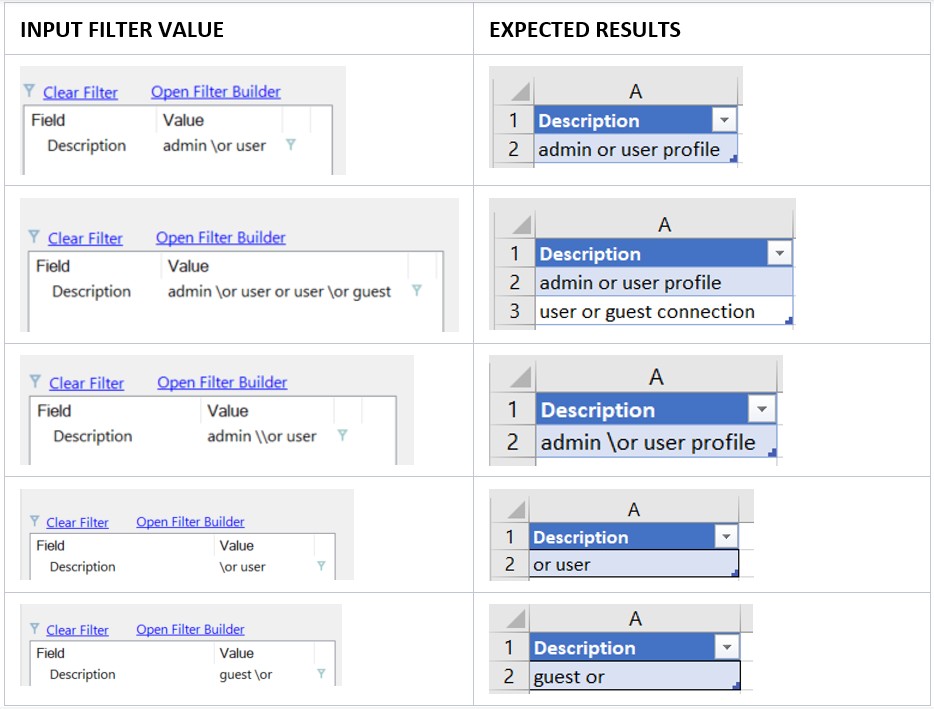Click select-all corner in sheet containing 'user or guest connection'
The image size is (934, 709).
click(516, 224)
